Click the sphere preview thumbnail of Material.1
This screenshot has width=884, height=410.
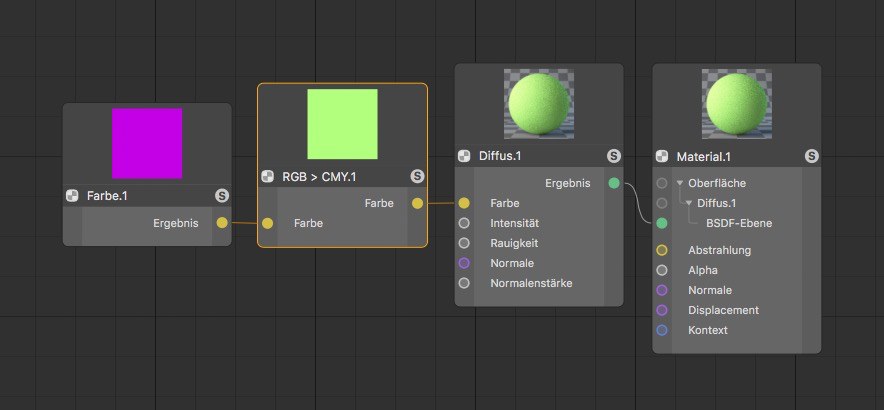coord(737,104)
